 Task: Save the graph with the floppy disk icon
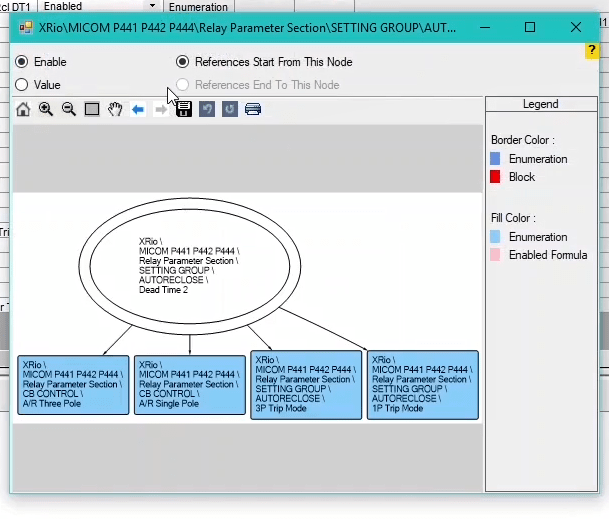[184, 109]
